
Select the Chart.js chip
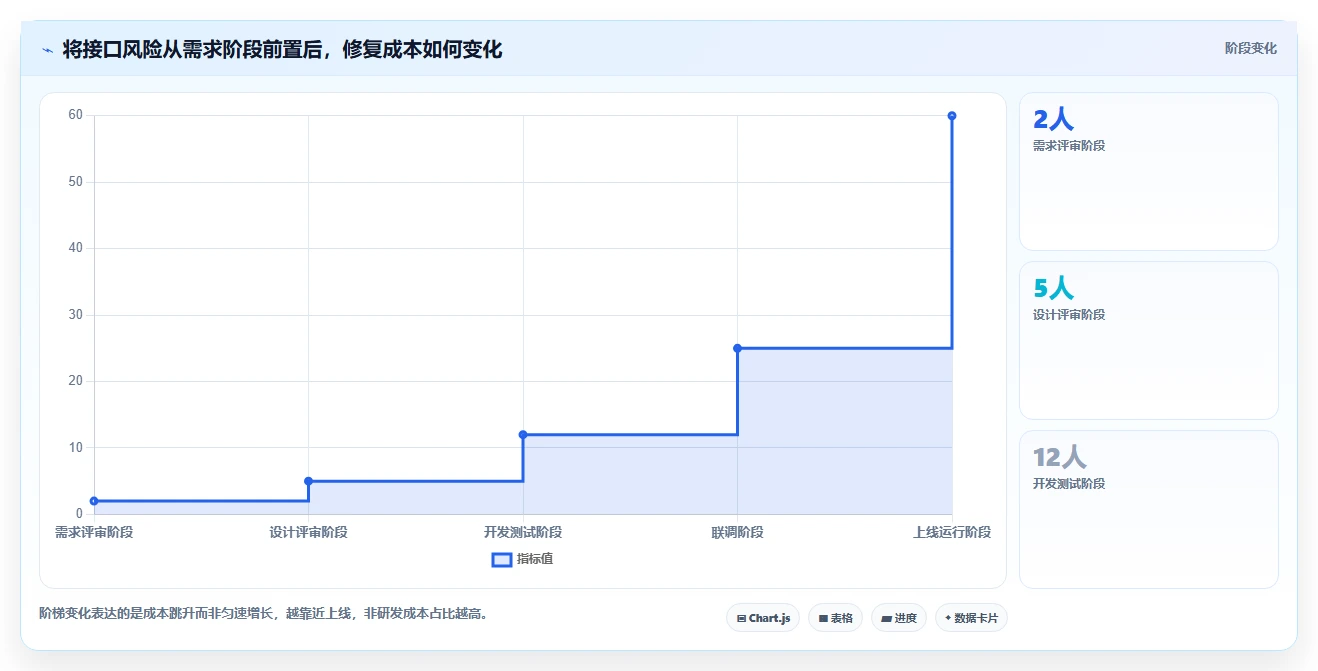point(763,618)
